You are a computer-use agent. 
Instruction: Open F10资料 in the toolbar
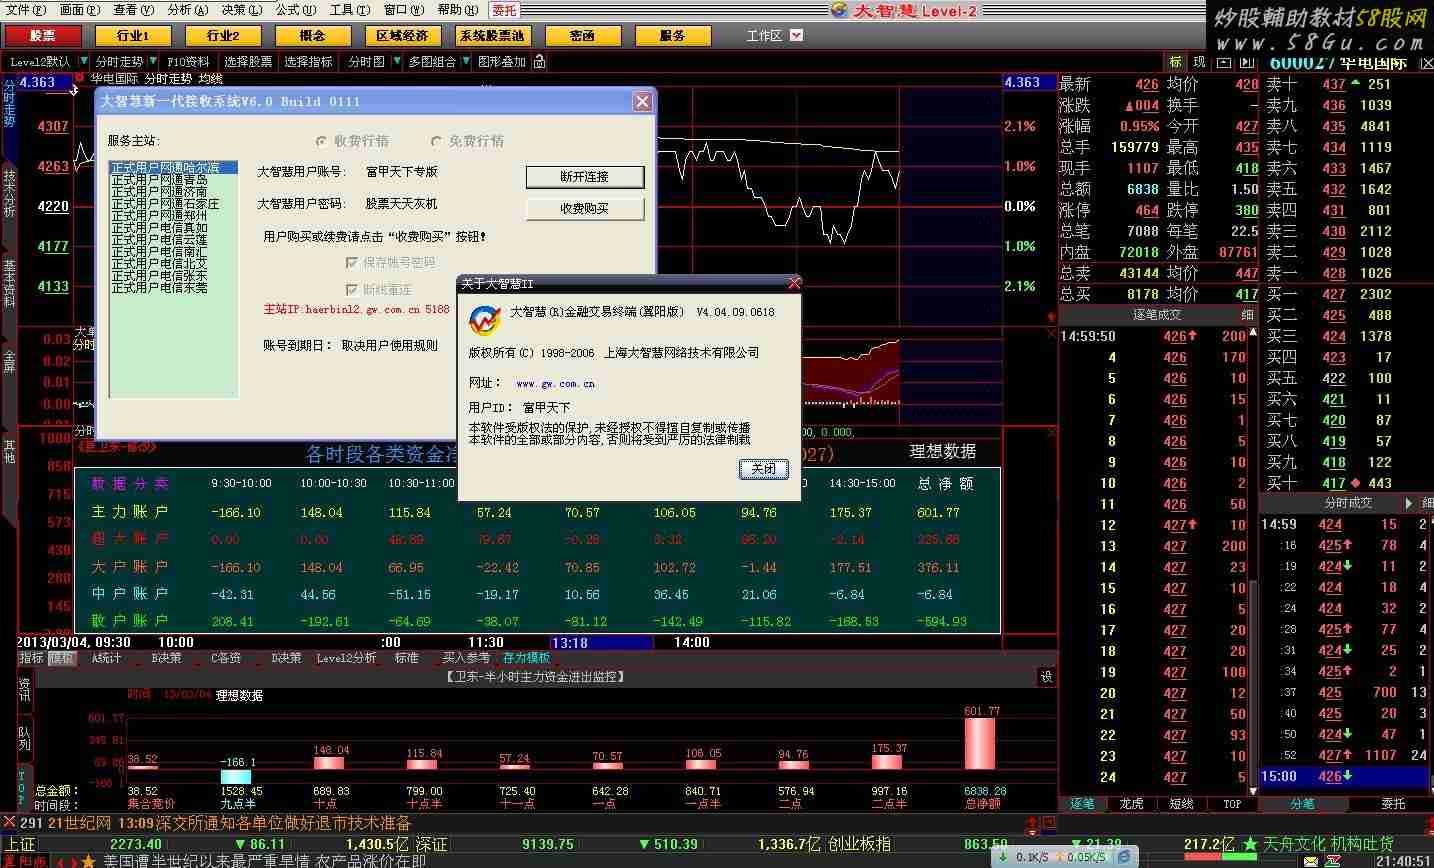point(189,62)
